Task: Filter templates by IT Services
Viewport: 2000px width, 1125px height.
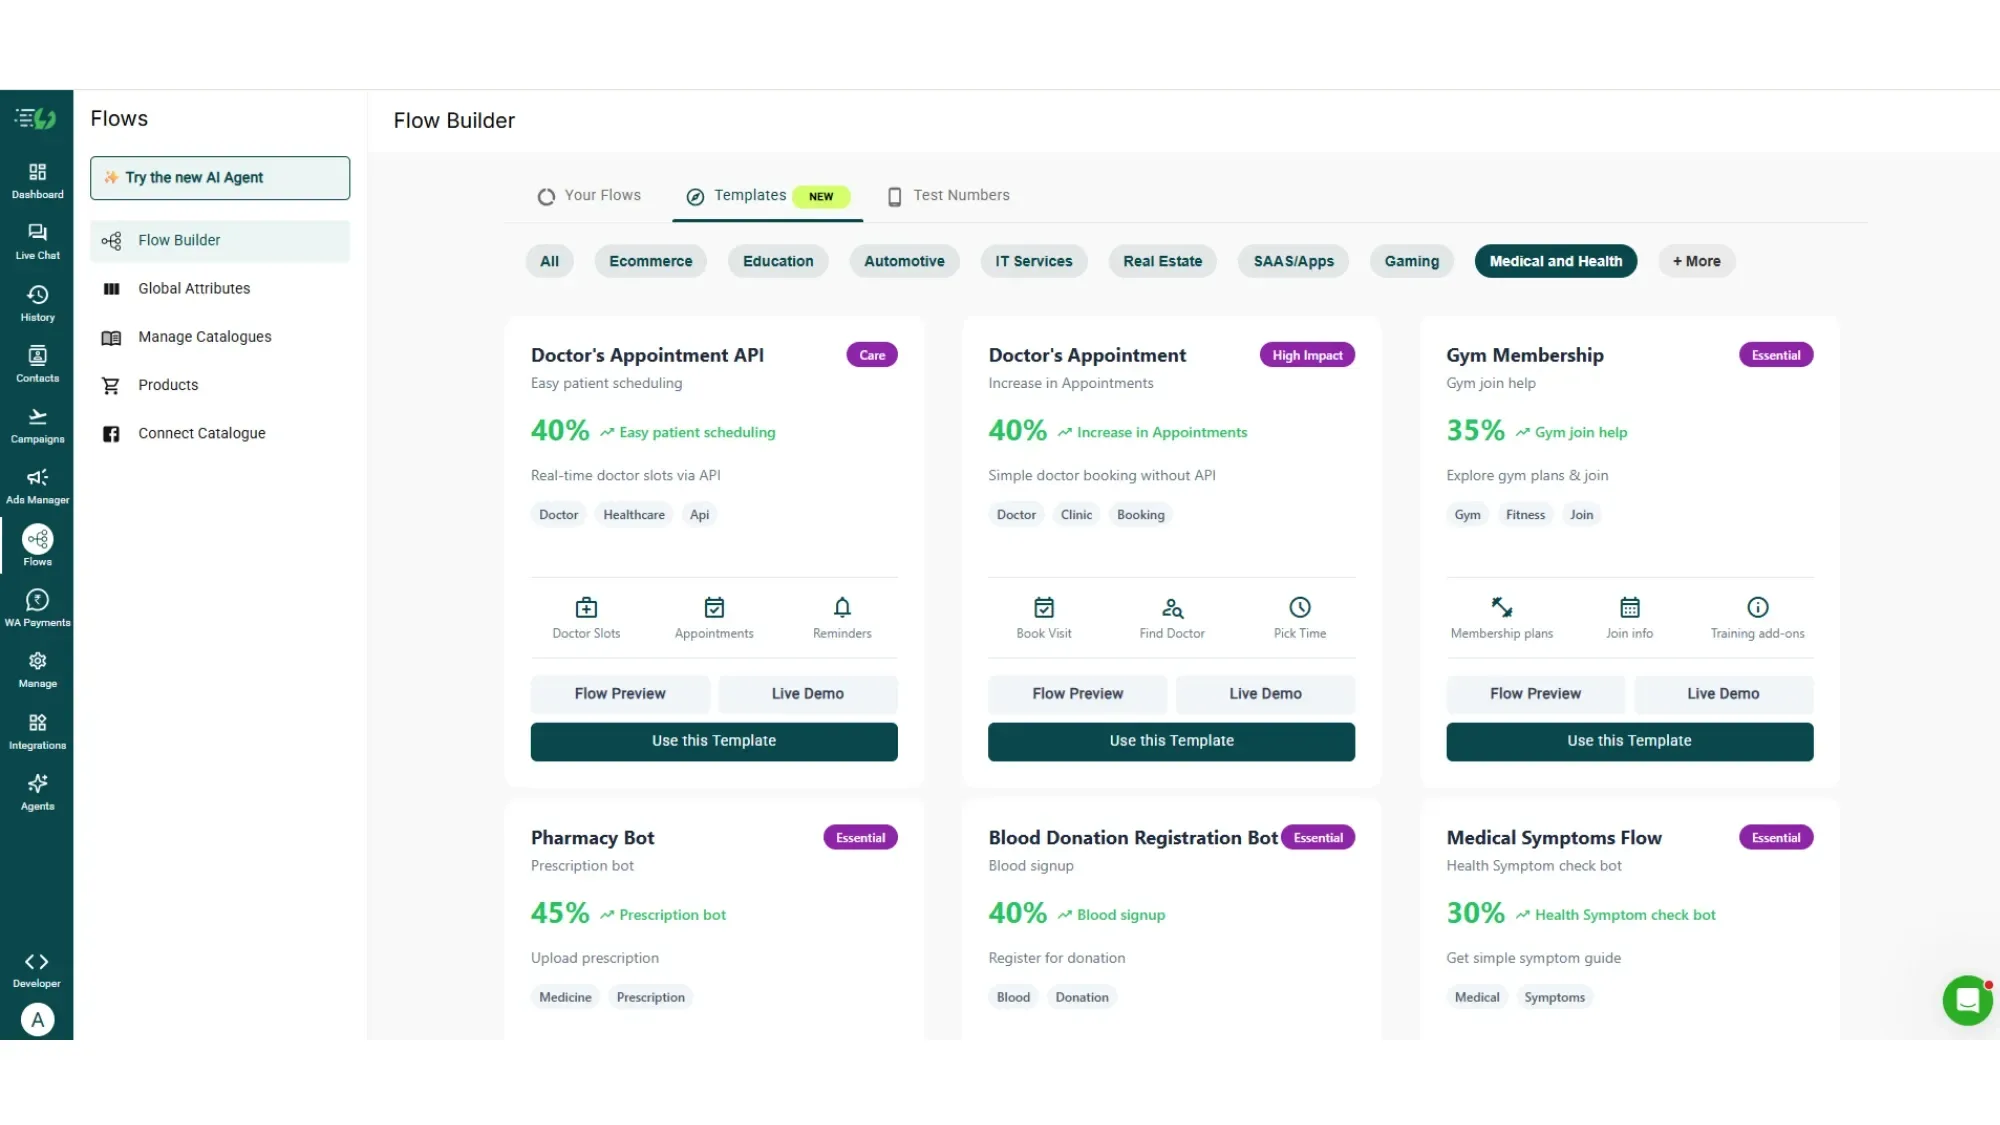Action: click(1034, 261)
